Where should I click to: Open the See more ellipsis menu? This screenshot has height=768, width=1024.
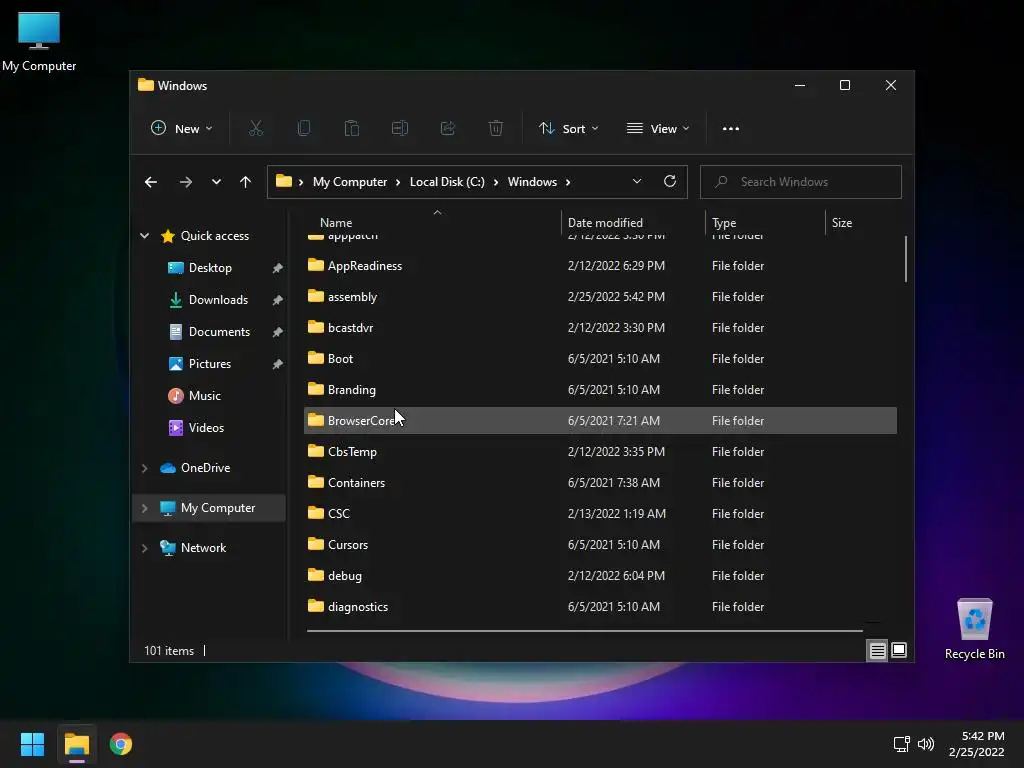pyautogui.click(x=731, y=129)
